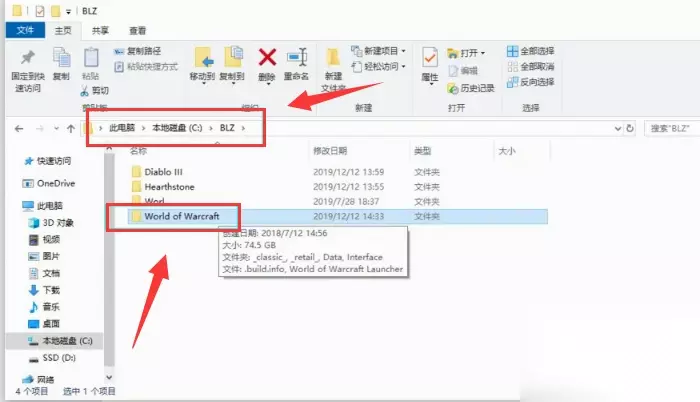The height and width of the screenshot is (402, 700).
Task: Click Select All (全部选择)
Action: 531,51
